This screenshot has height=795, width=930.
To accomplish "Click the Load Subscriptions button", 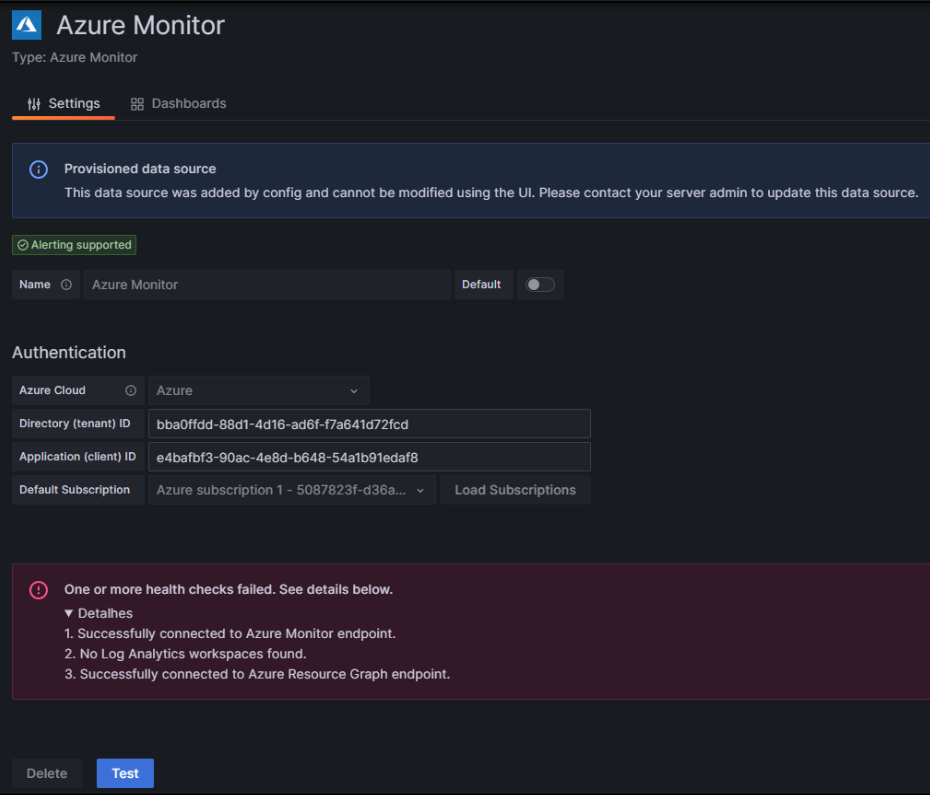I will [515, 490].
